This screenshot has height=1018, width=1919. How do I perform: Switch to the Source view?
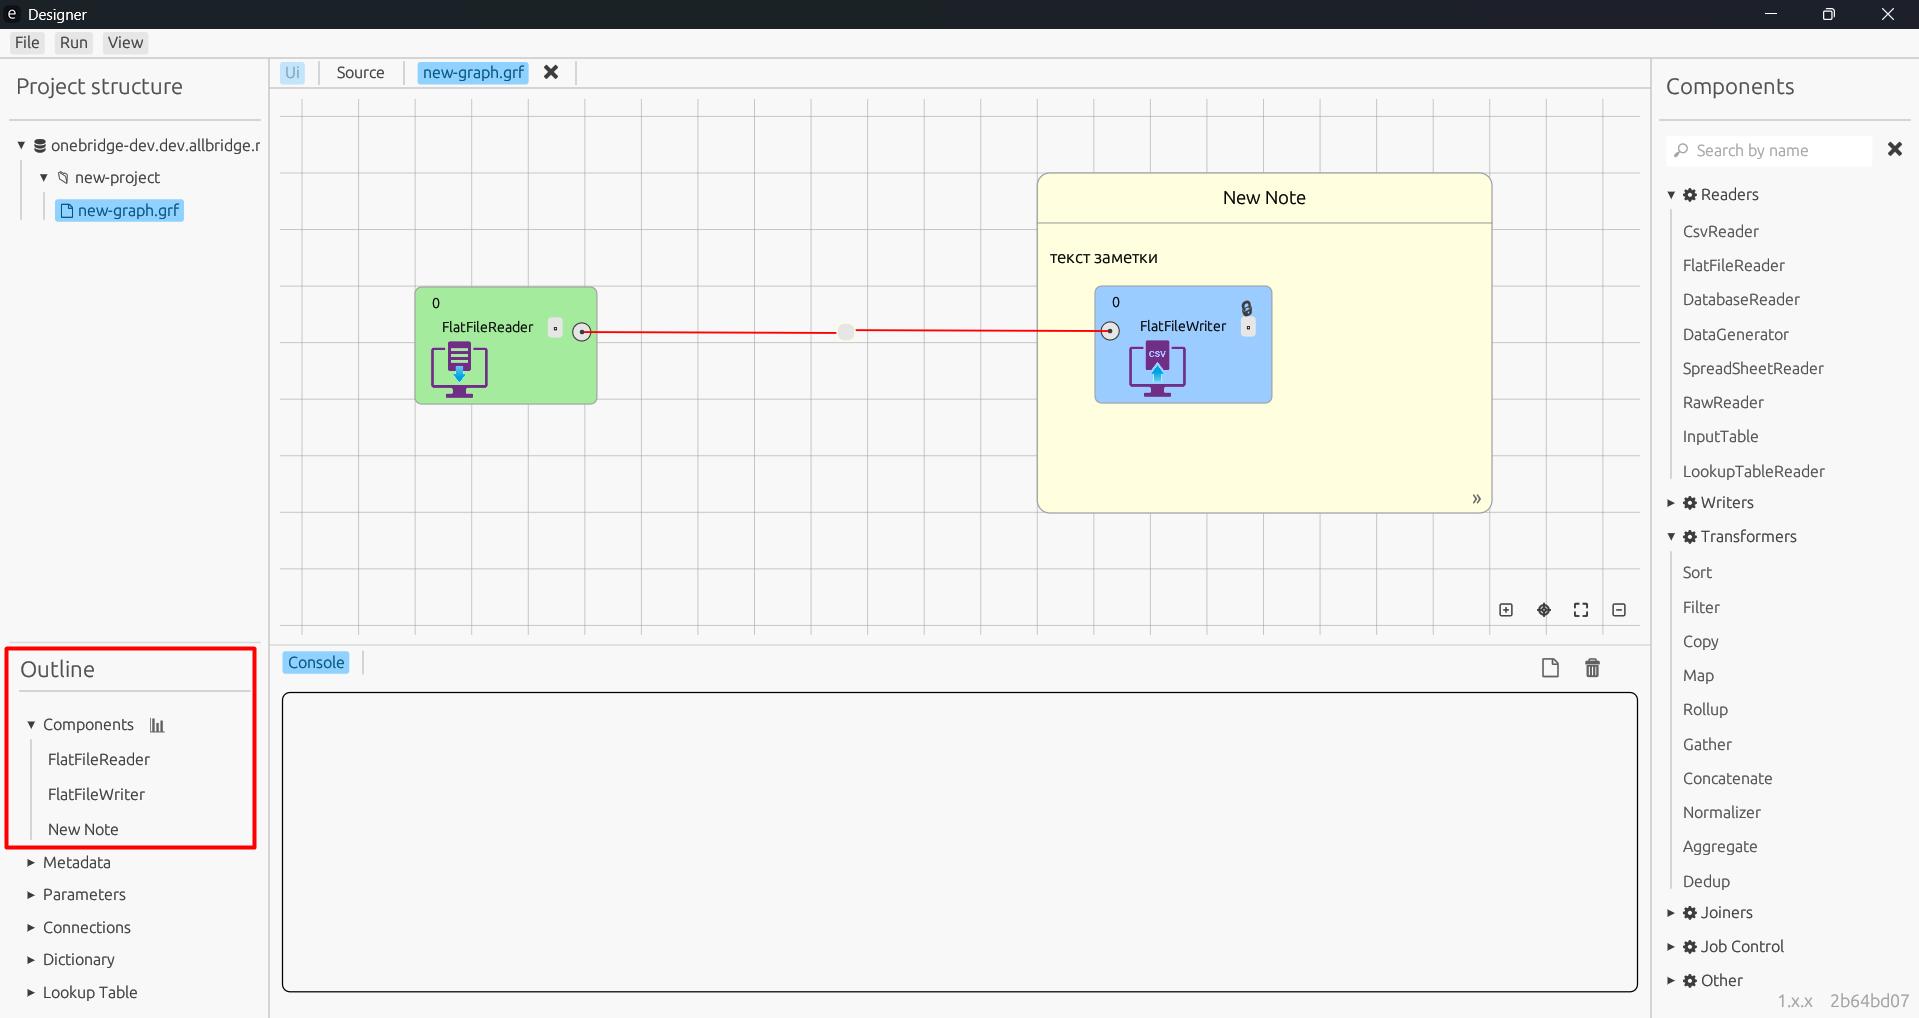tap(360, 73)
